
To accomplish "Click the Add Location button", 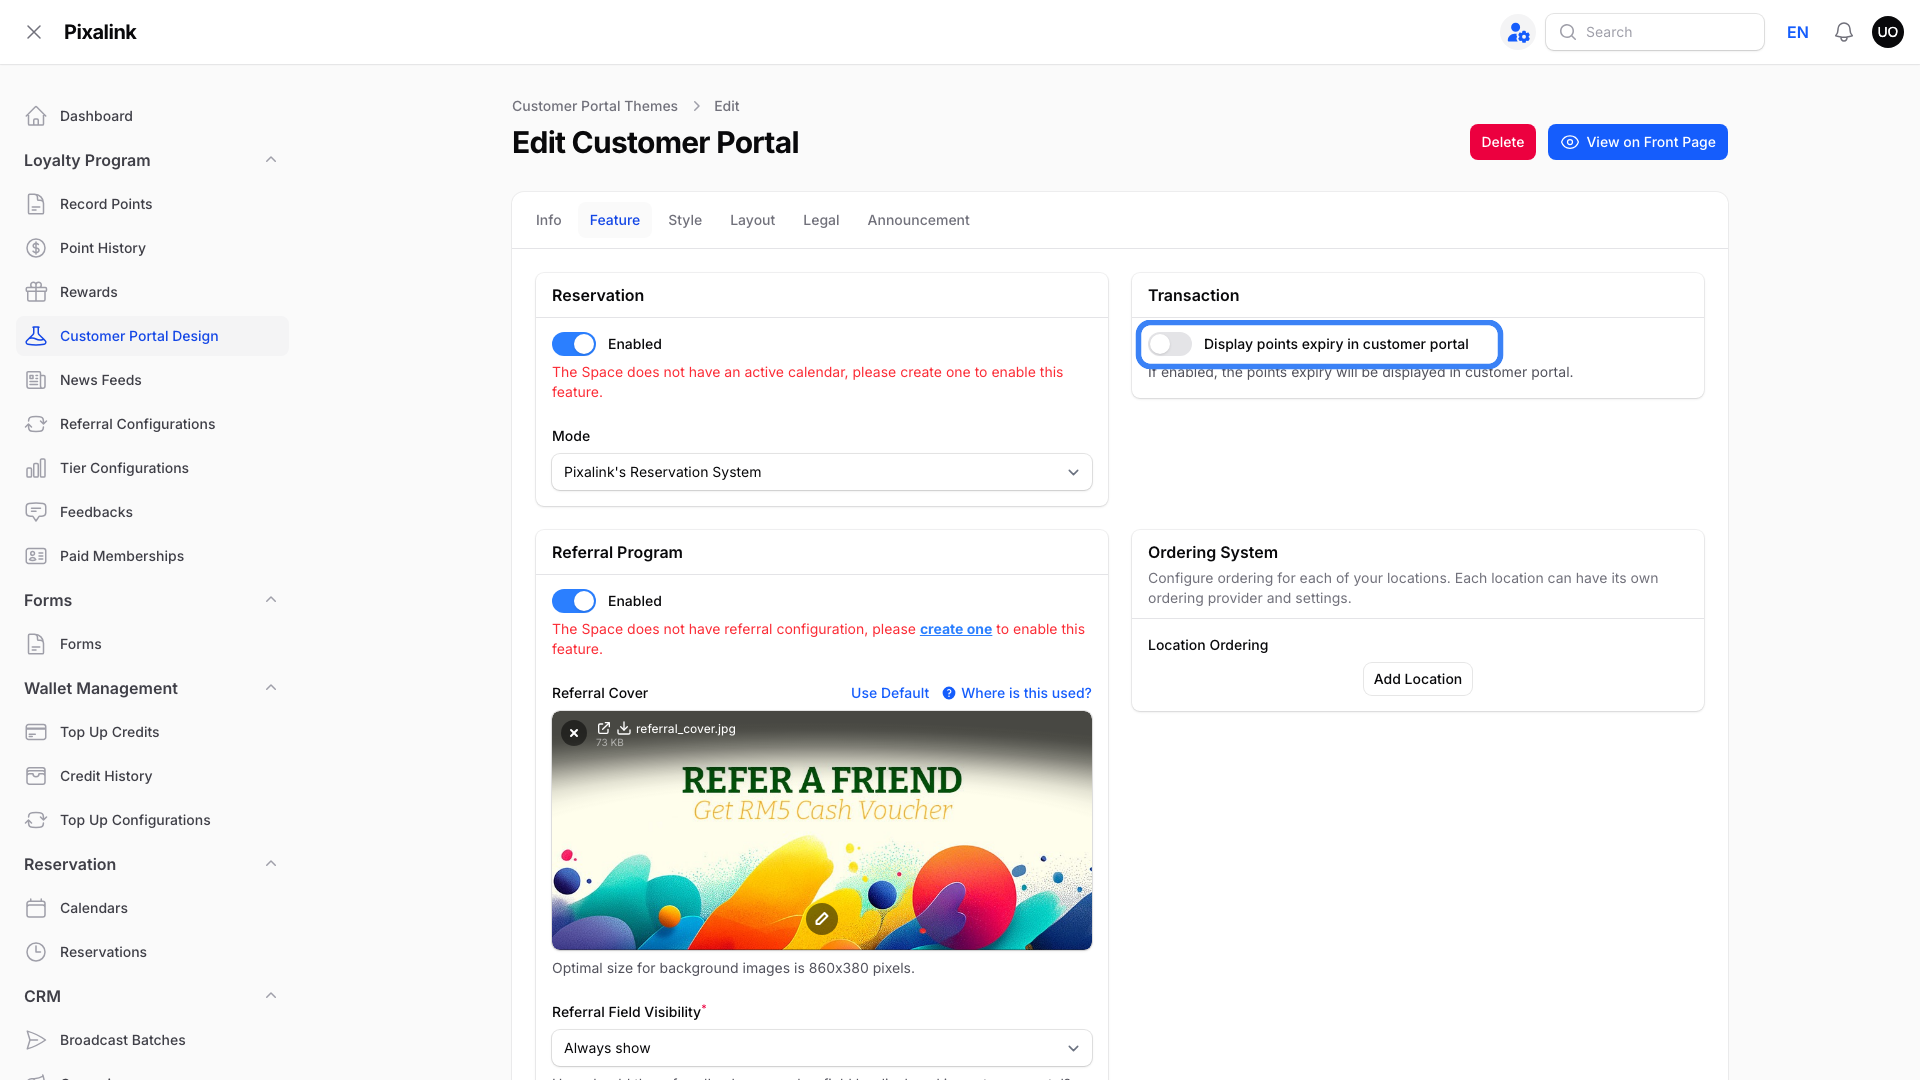I will (x=1417, y=679).
